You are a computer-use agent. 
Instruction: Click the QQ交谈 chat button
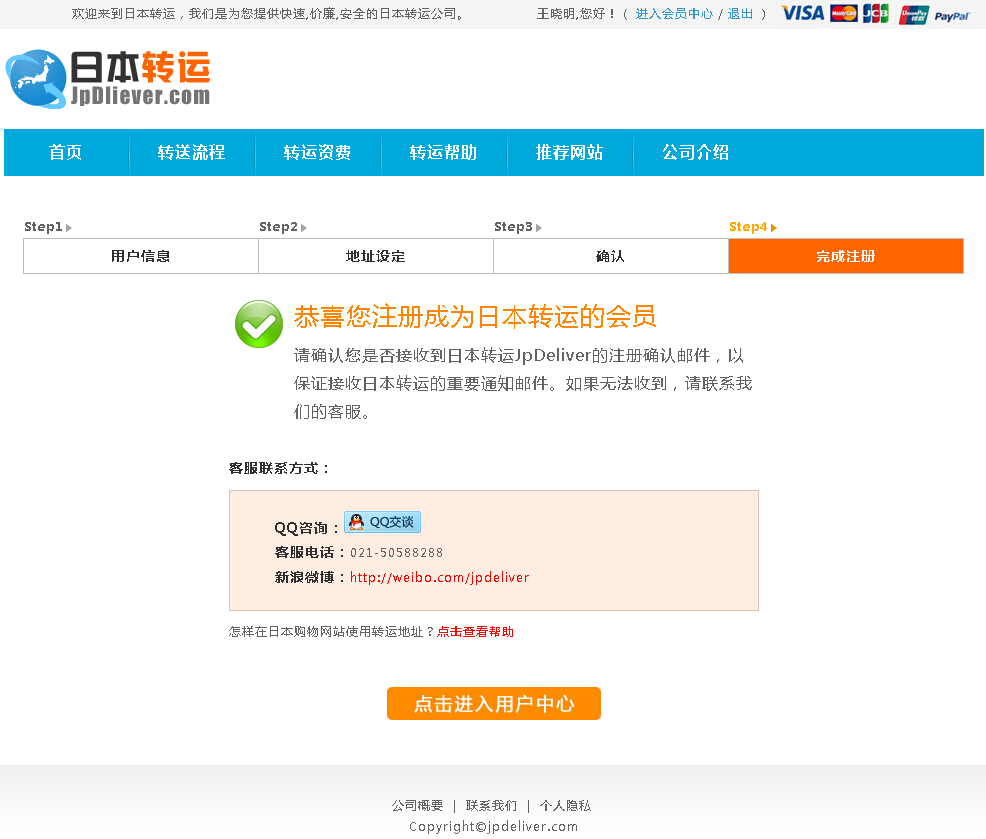[x=382, y=521]
